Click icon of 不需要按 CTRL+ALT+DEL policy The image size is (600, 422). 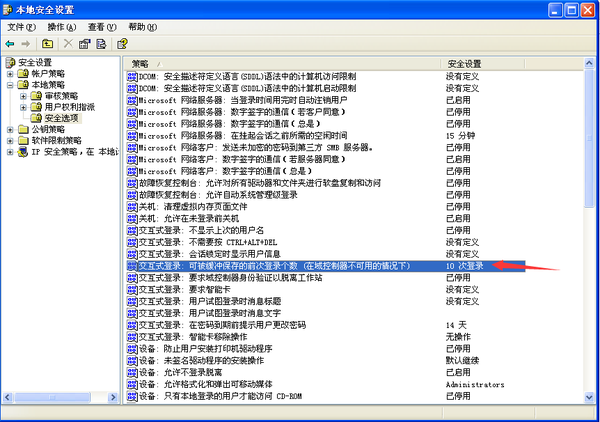pyautogui.click(x=132, y=243)
